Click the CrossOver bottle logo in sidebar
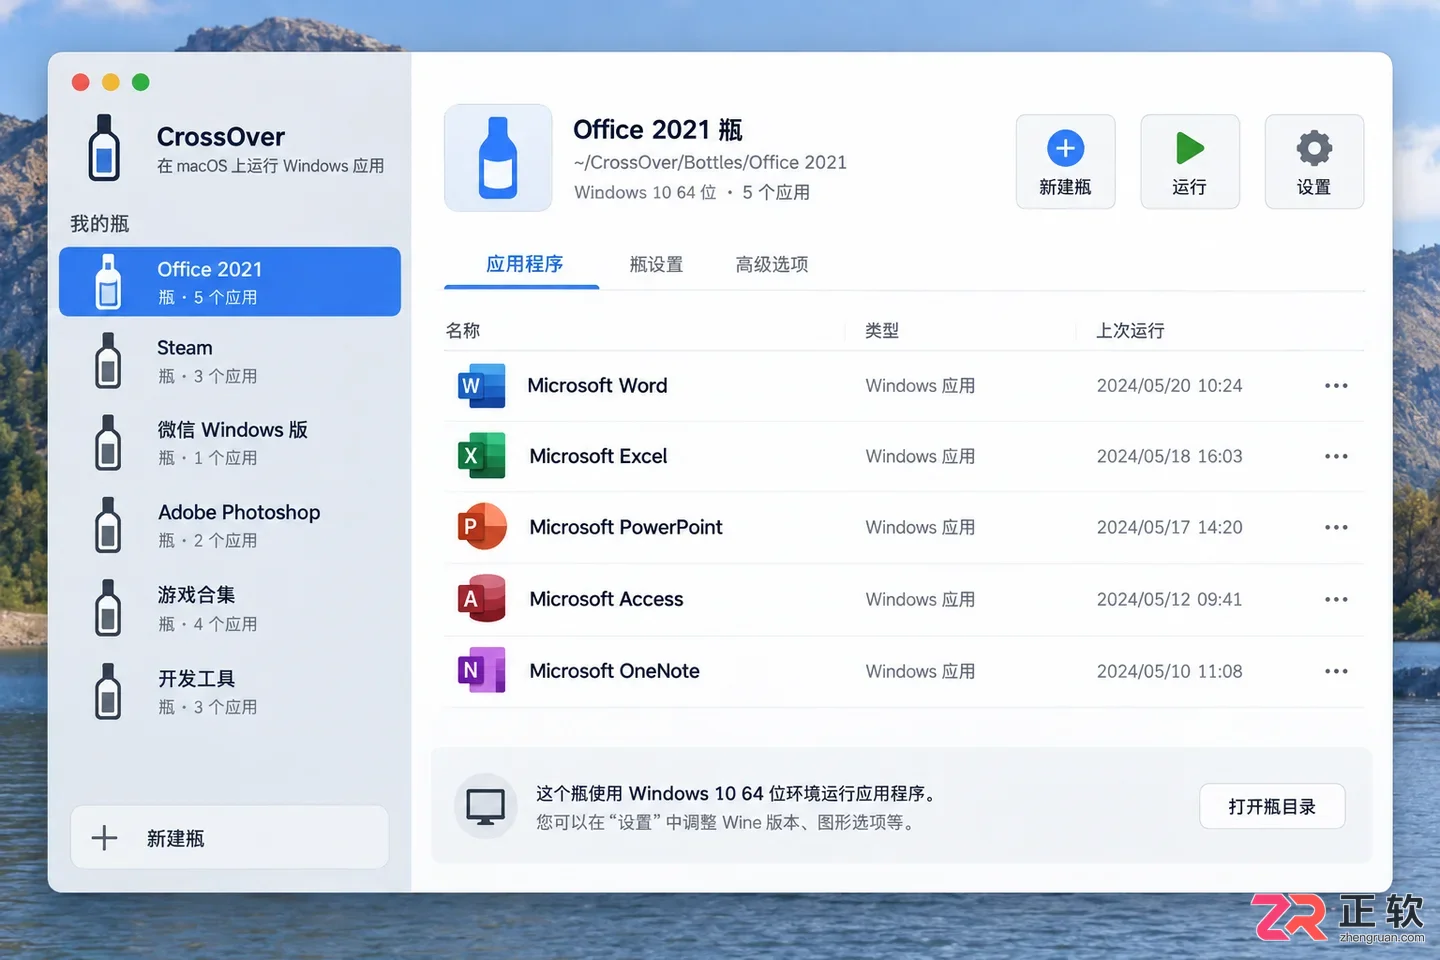1440x960 pixels. pos(105,148)
